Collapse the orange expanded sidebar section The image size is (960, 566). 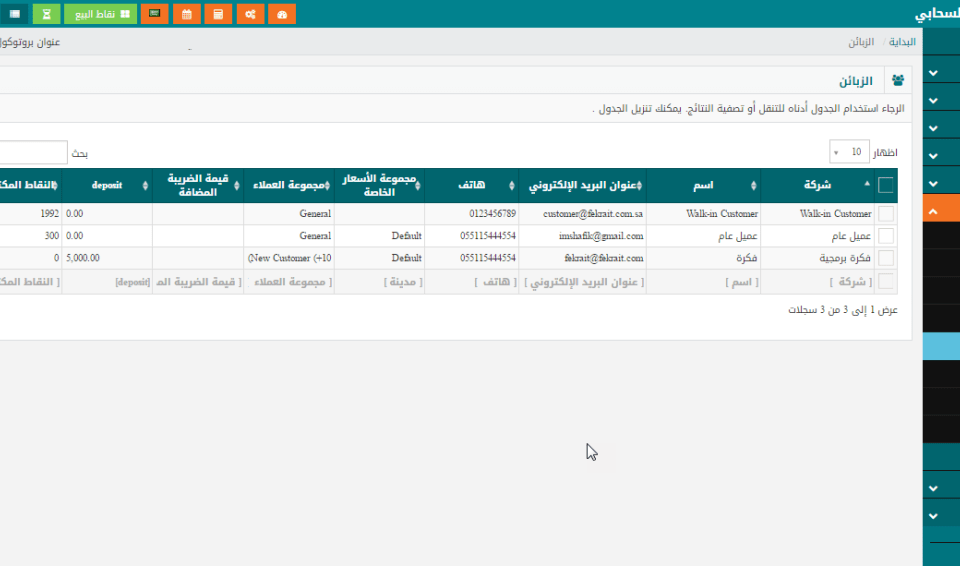click(933, 212)
